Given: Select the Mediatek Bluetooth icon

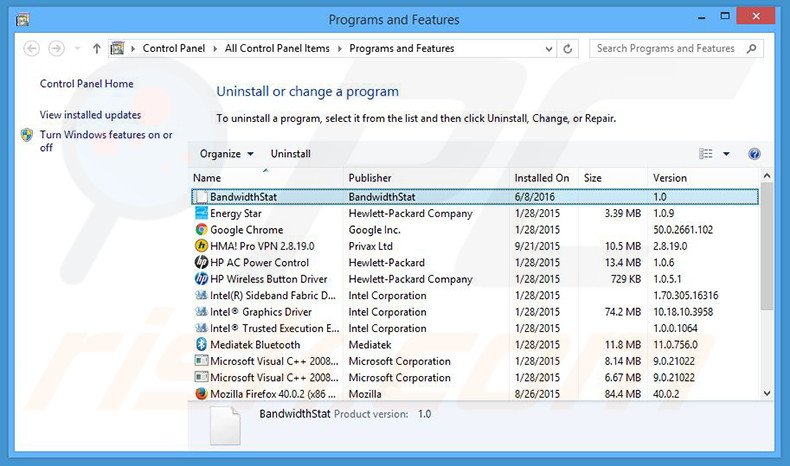Looking at the screenshot, I should pos(202,345).
